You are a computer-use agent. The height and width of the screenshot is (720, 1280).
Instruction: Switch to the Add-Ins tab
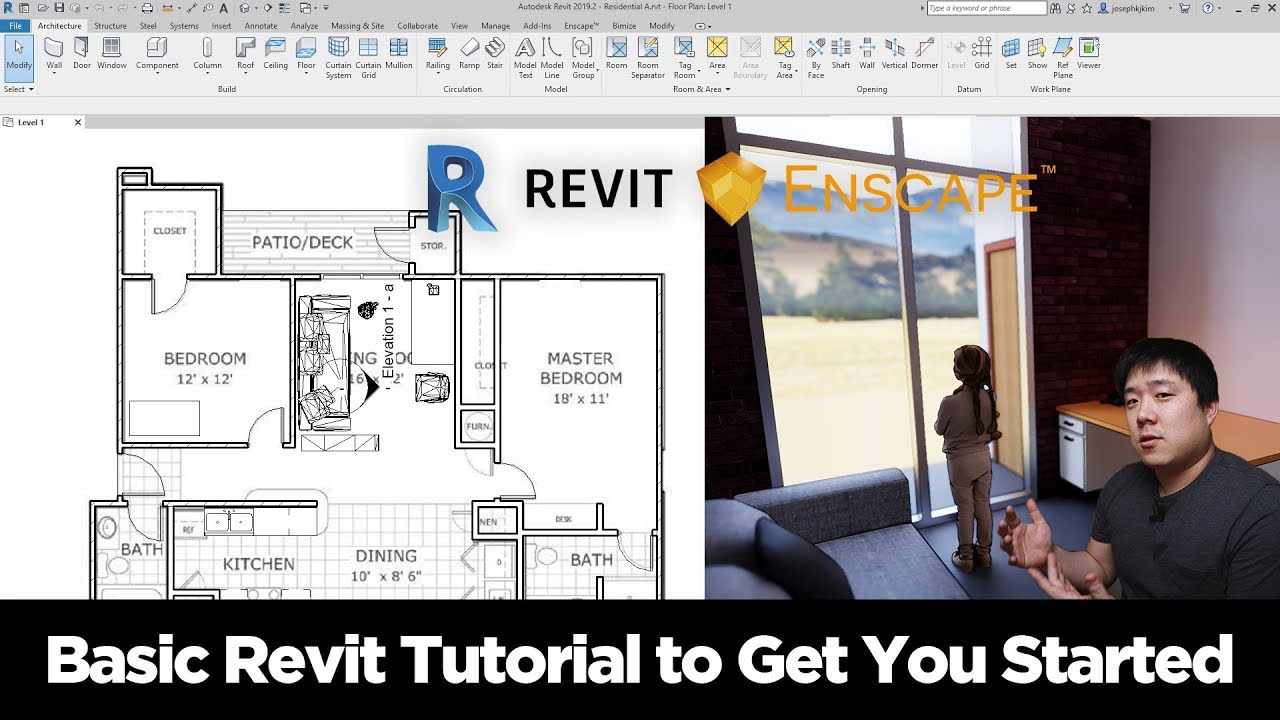tap(537, 26)
